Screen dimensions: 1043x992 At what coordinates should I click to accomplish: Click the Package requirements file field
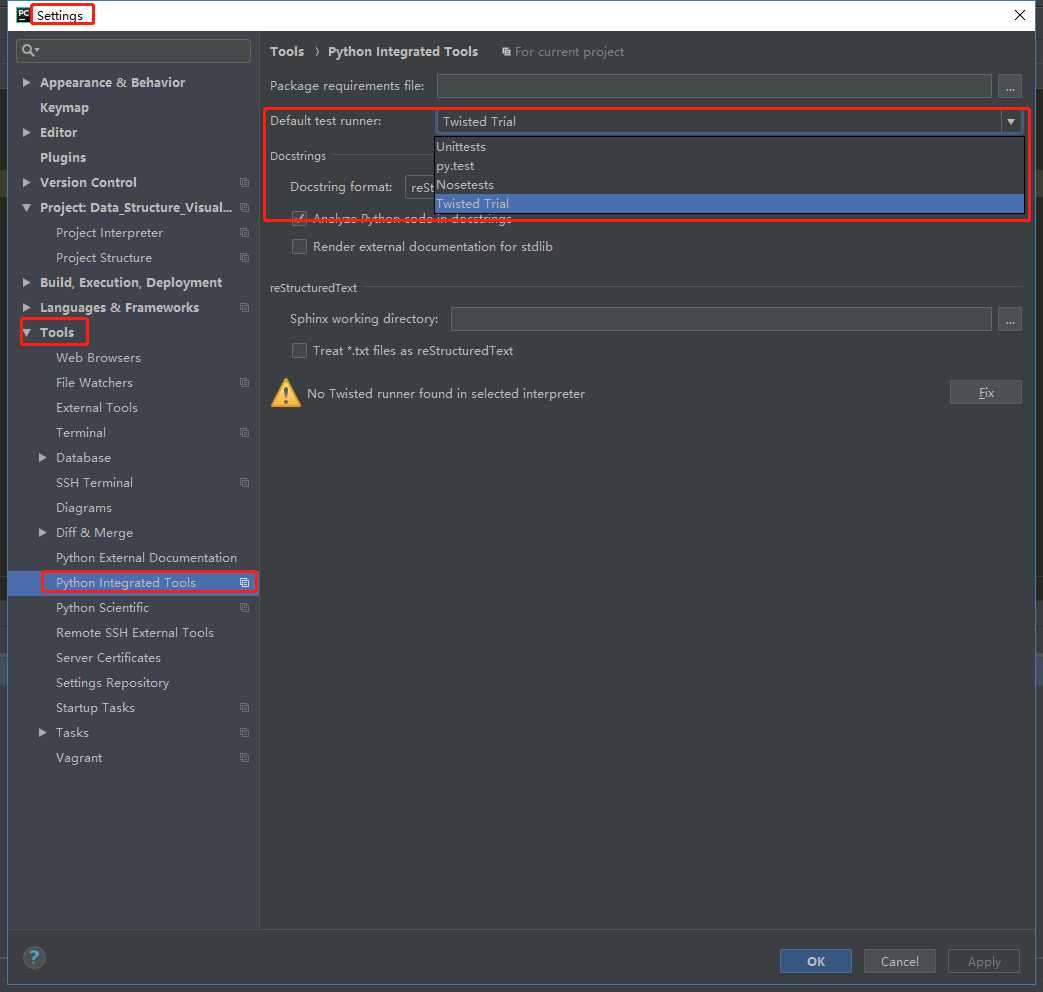coord(714,86)
